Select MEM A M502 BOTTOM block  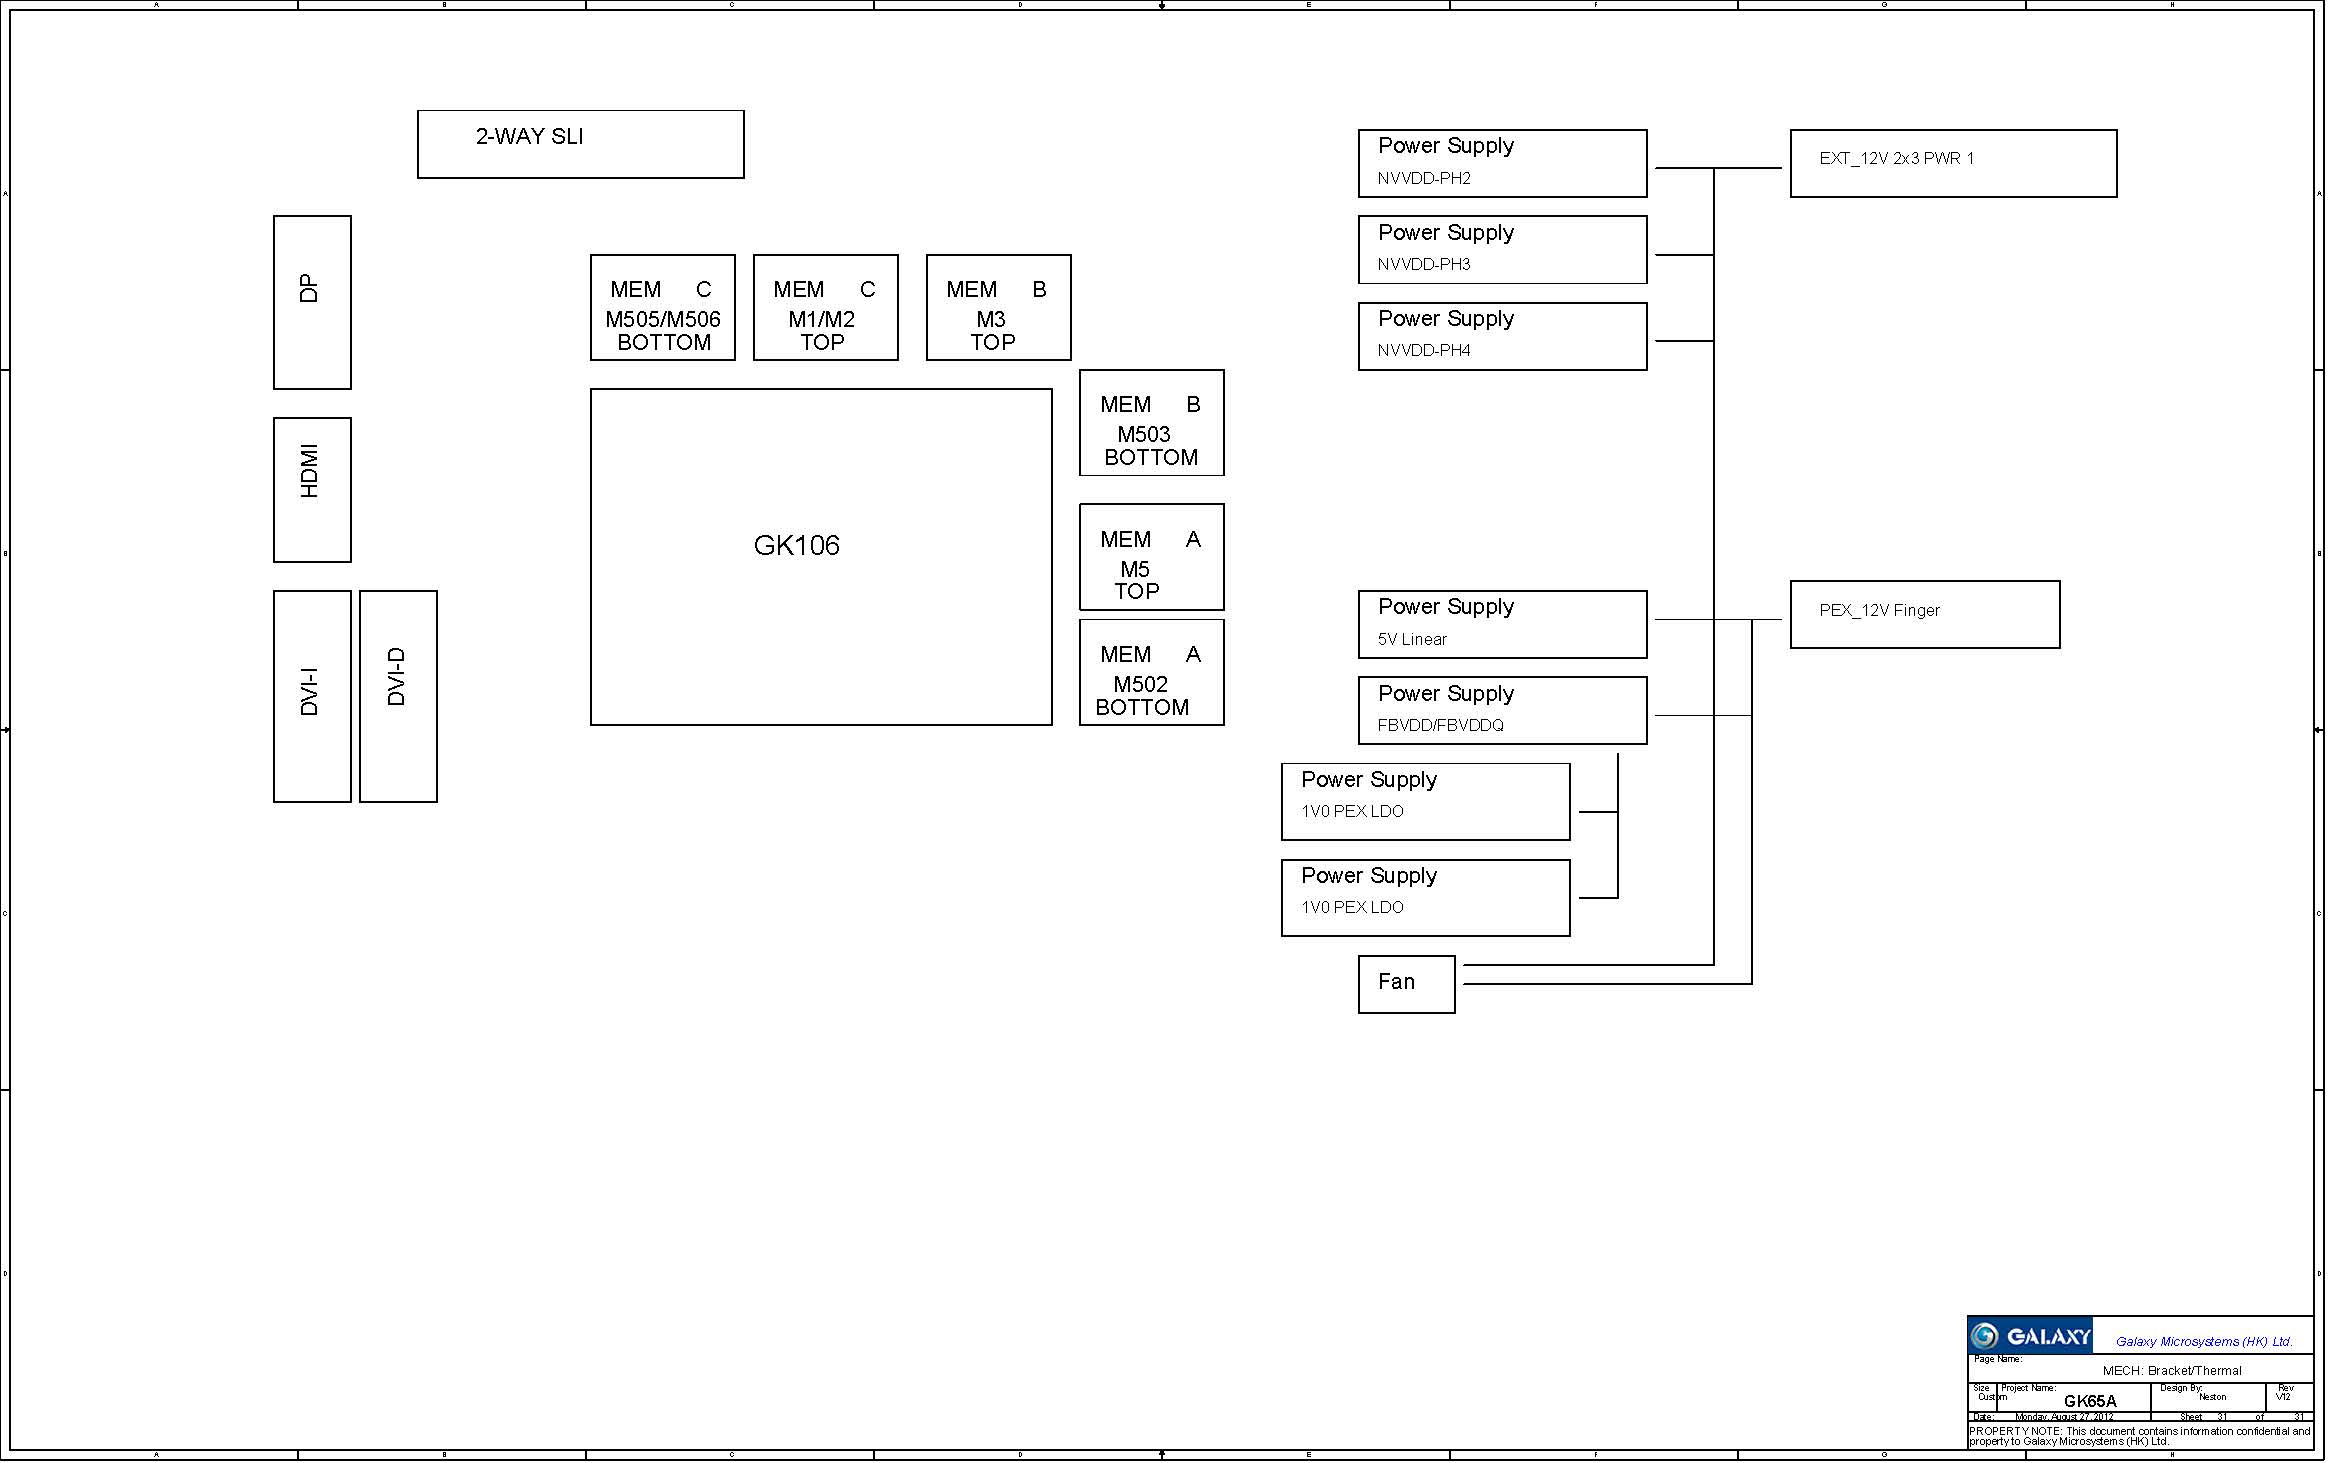pyautogui.click(x=1151, y=671)
